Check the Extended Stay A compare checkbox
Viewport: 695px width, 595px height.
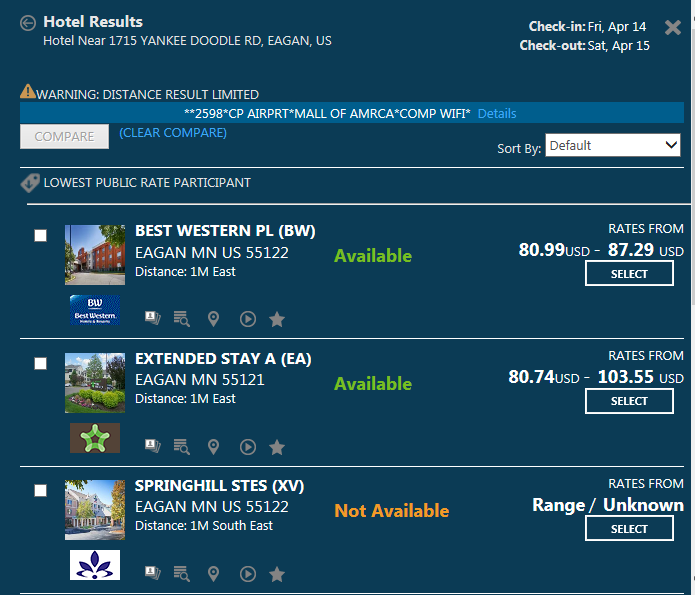(x=40, y=364)
